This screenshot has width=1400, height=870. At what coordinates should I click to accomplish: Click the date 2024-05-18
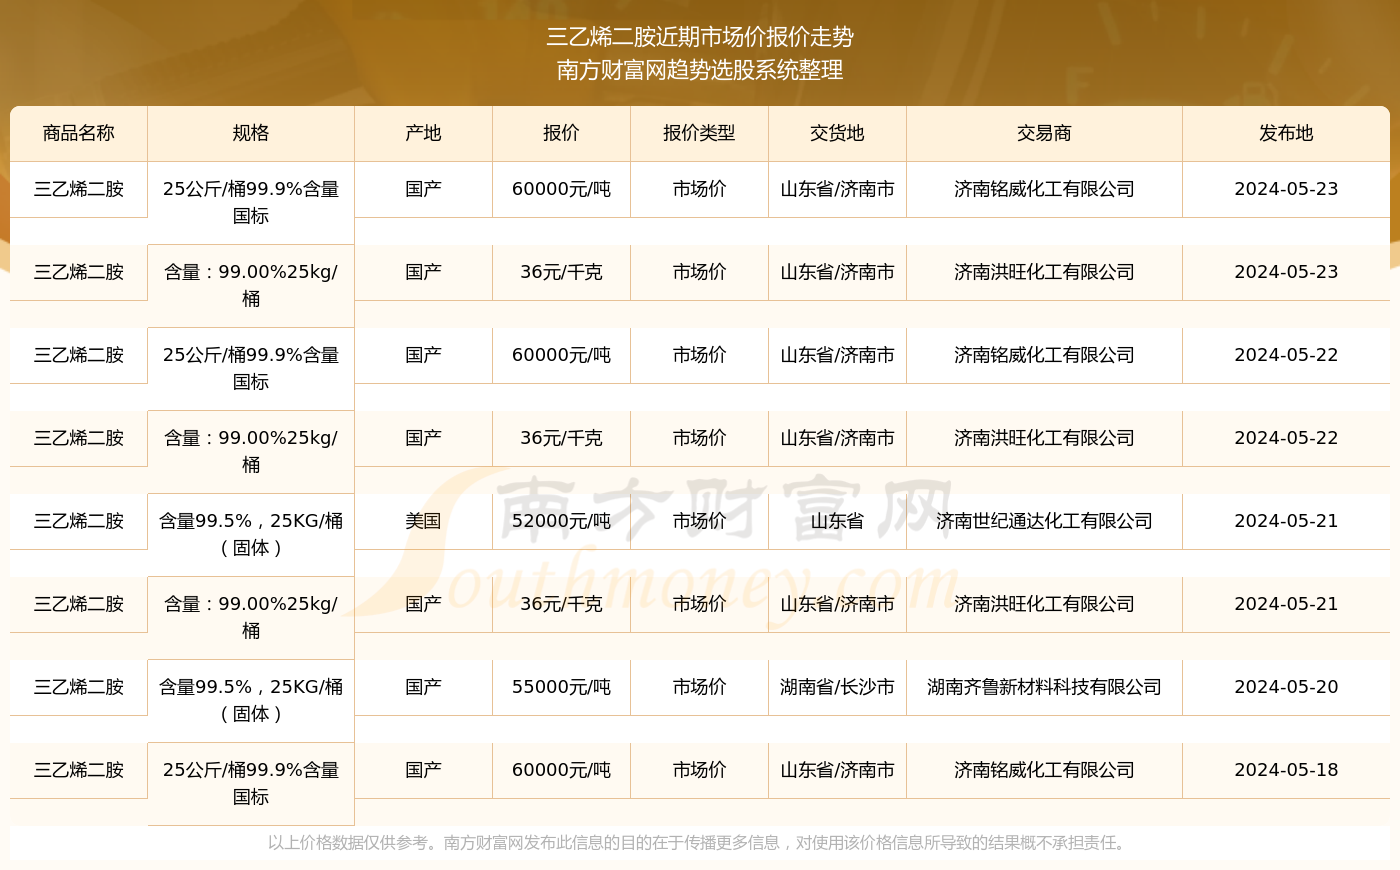[1286, 770]
